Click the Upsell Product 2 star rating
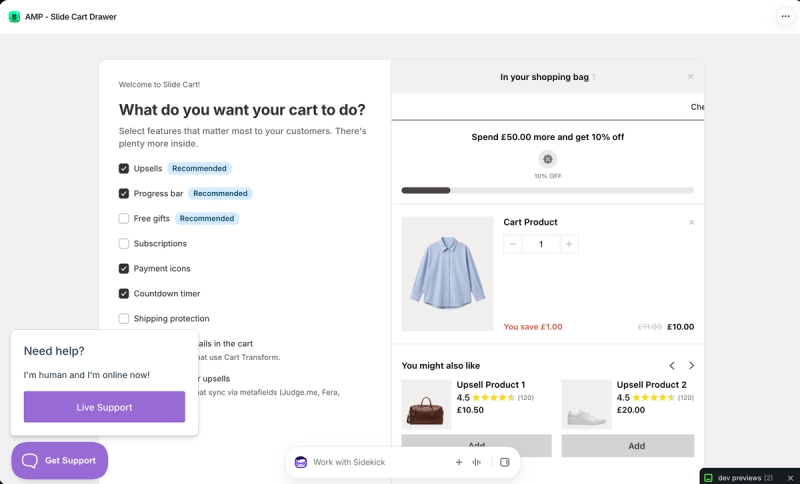The height and width of the screenshot is (484, 800). pos(654,397)
